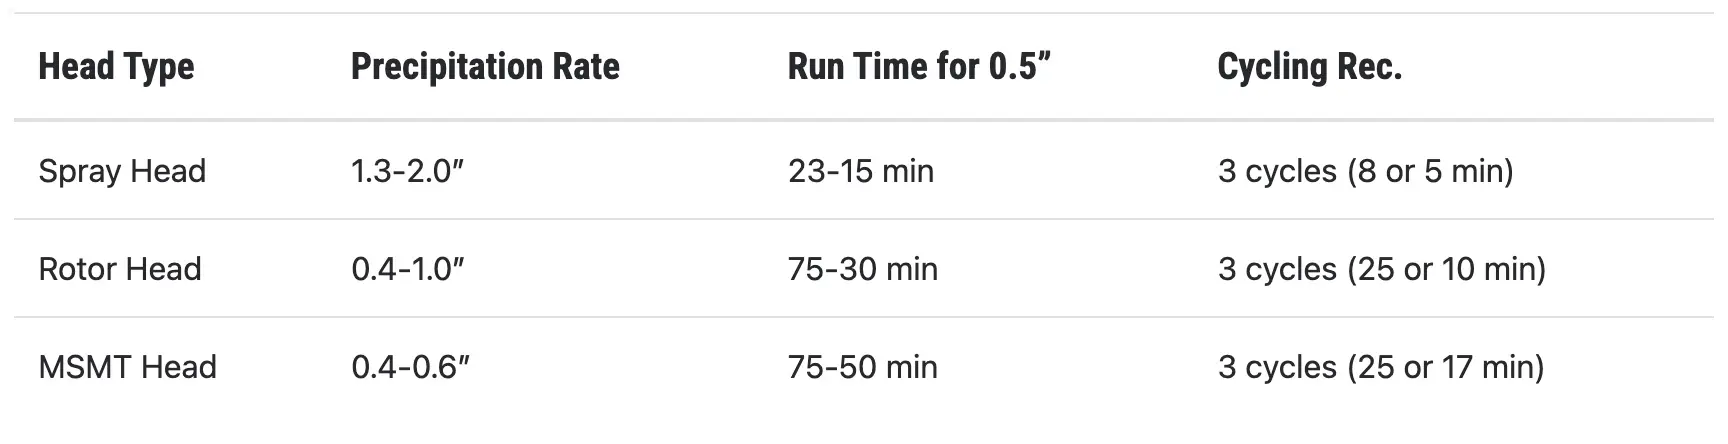
Task: Select the Spray Head row label
Action: click(x=122, y=171)
